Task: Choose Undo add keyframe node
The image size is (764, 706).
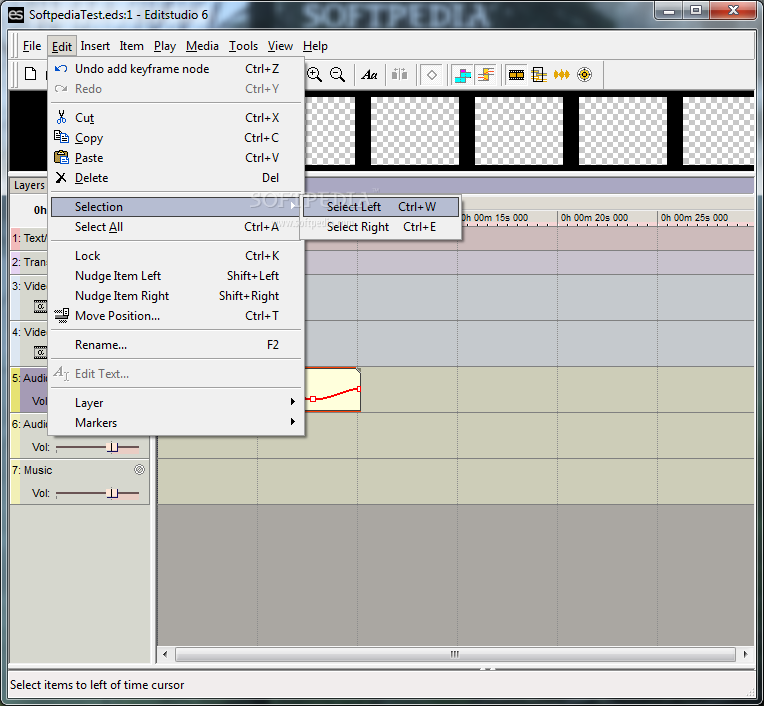Action: [x=176, y=69]
